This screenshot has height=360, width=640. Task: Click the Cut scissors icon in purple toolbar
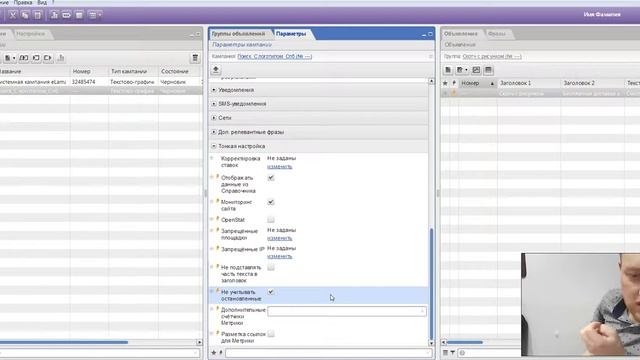click(13, 15)
